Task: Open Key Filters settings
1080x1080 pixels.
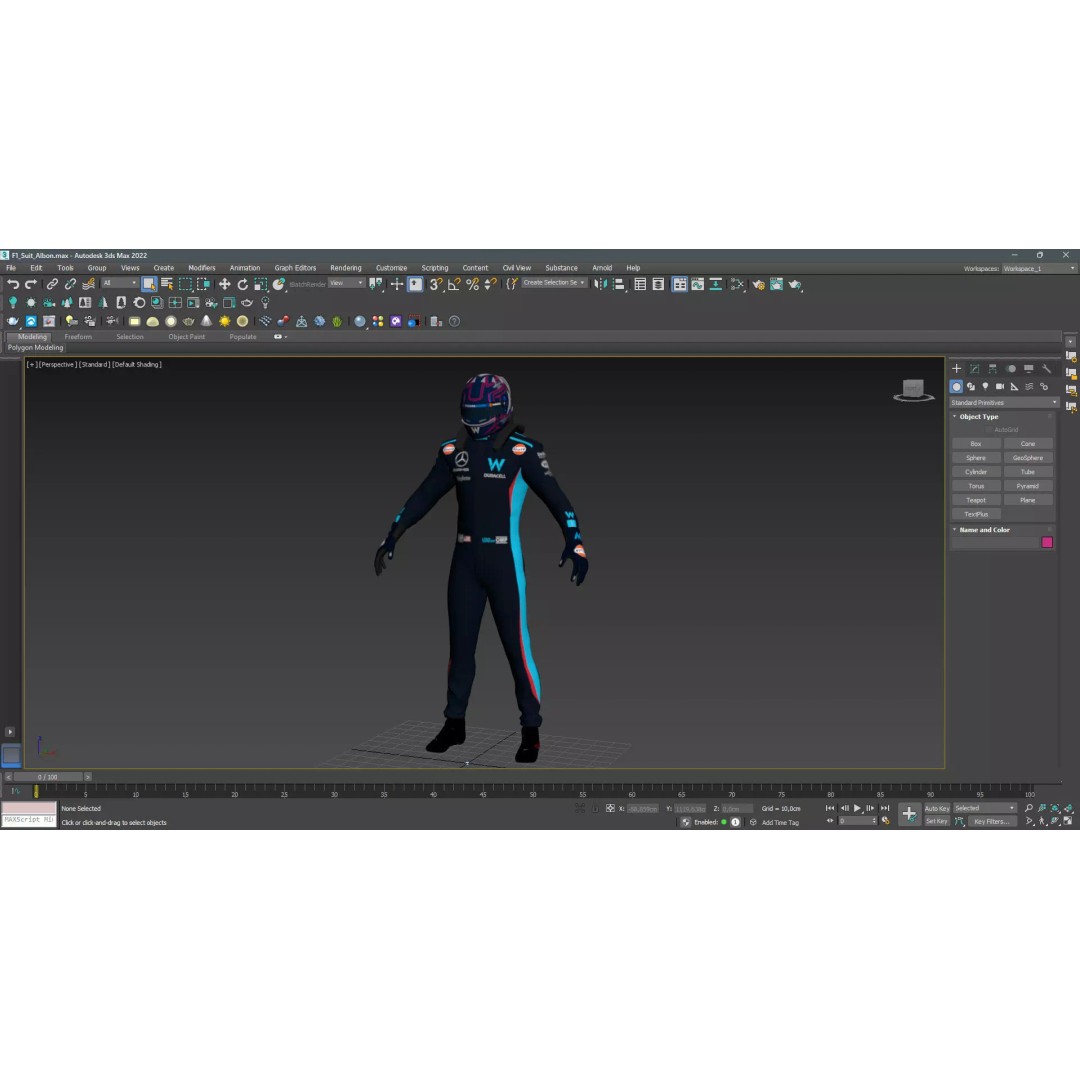Action: click(991, 821)
